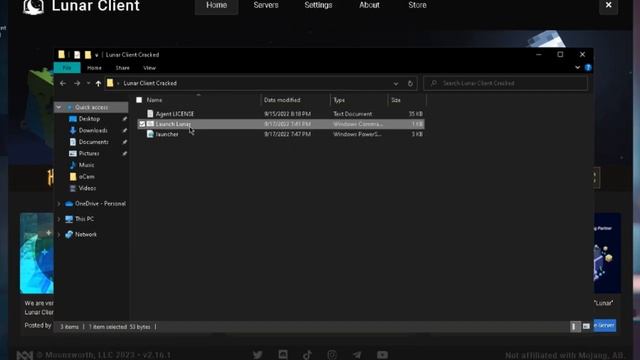Open the Share ribbon tab in Explorer

122,68
